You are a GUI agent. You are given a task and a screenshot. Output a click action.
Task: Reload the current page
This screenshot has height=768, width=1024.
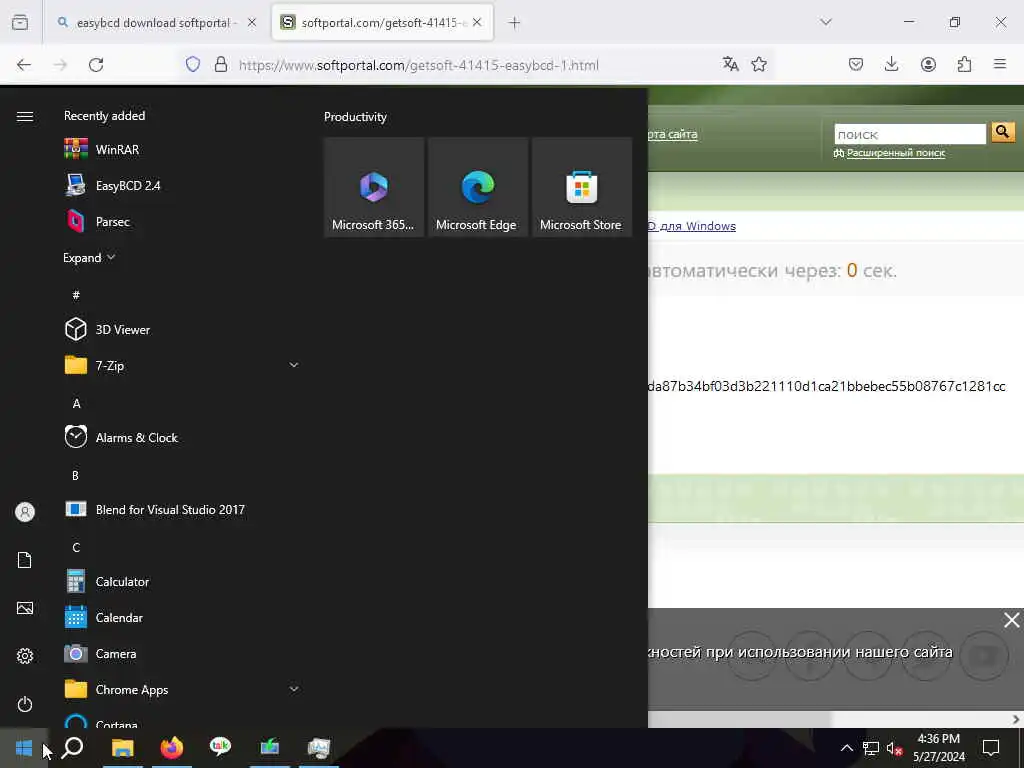(96, 64)
